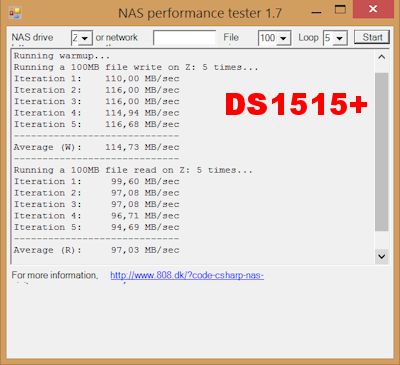This screenshot has height=365, width=400.
Task: Click the write Iteration 4 value "114,94 MB/sec"
Action: [x=142, y=113]
